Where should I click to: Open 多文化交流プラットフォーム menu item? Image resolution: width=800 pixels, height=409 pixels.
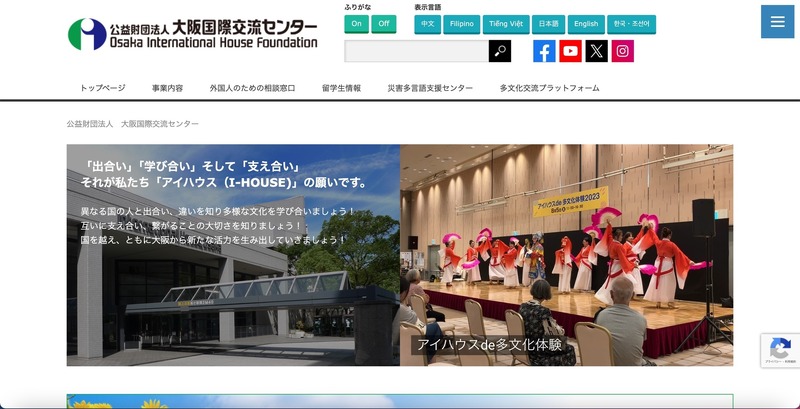tap(549, 88)
